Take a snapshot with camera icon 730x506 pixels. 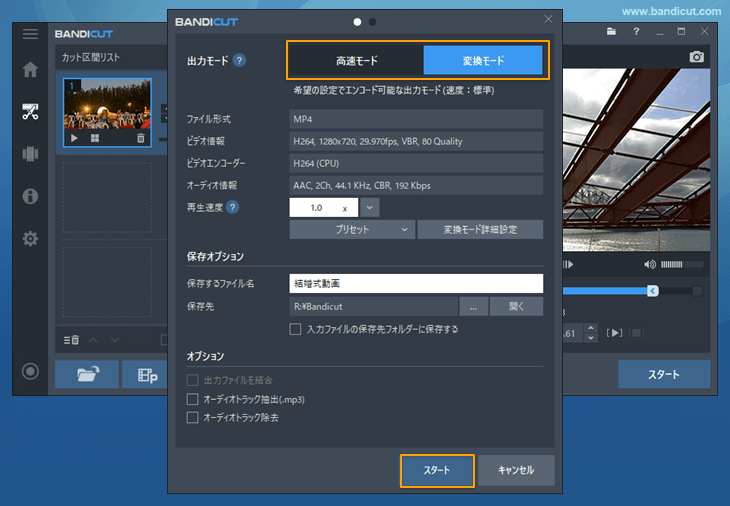coord(696,57)
